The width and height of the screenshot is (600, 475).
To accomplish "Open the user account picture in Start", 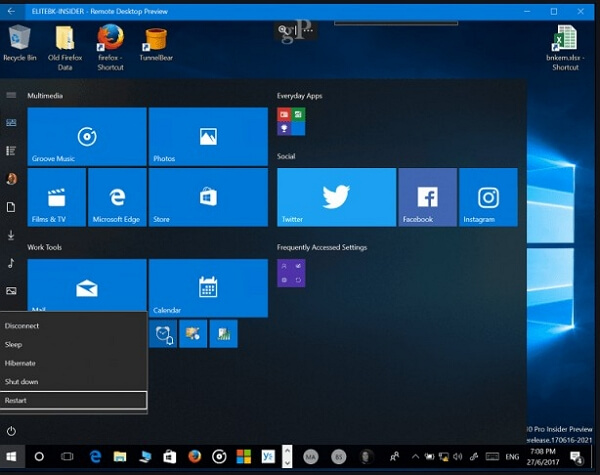I will [11, 179].
